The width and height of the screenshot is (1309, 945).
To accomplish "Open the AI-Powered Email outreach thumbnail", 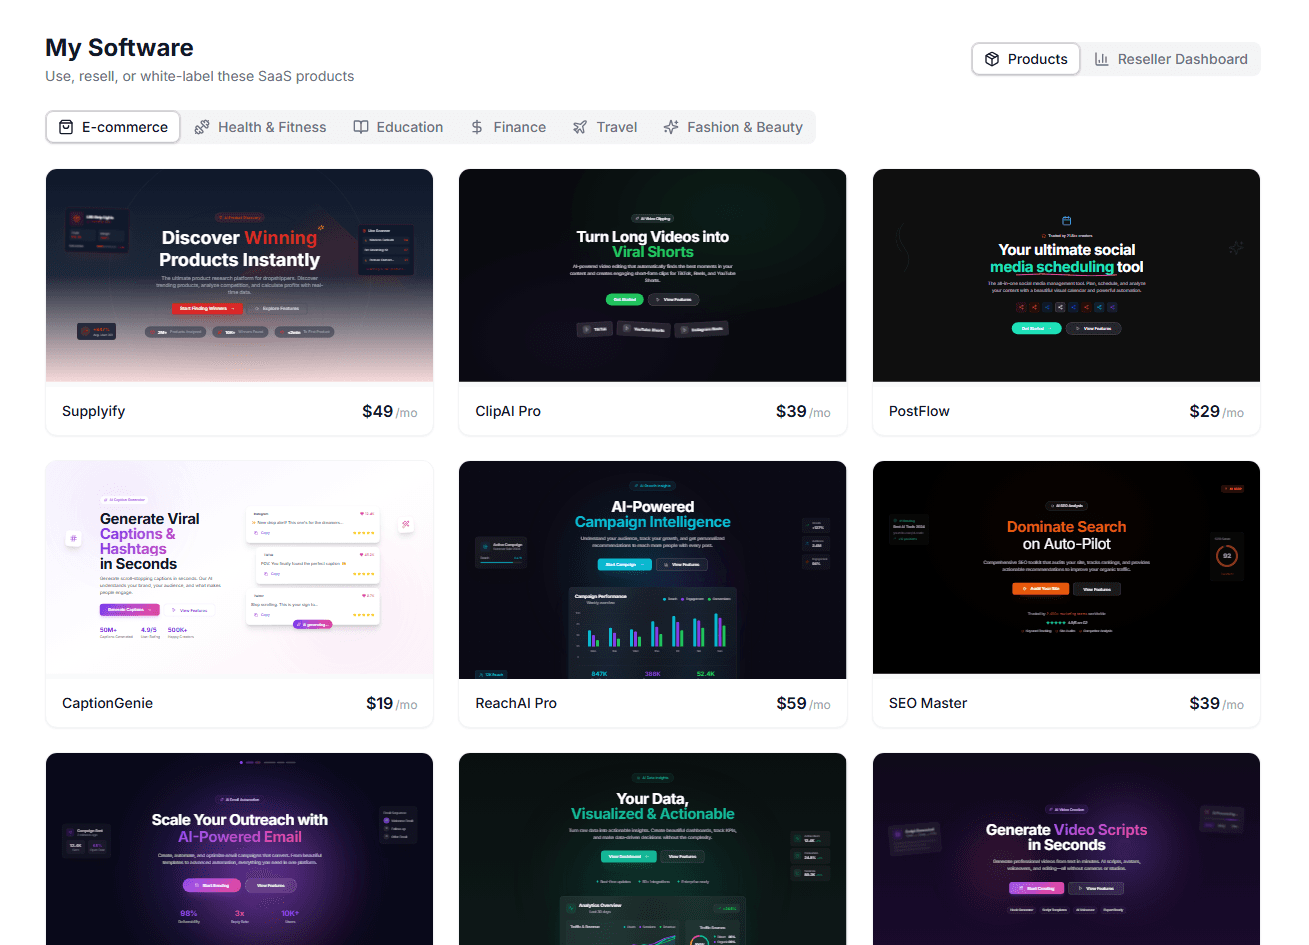I will click(239, 848).
